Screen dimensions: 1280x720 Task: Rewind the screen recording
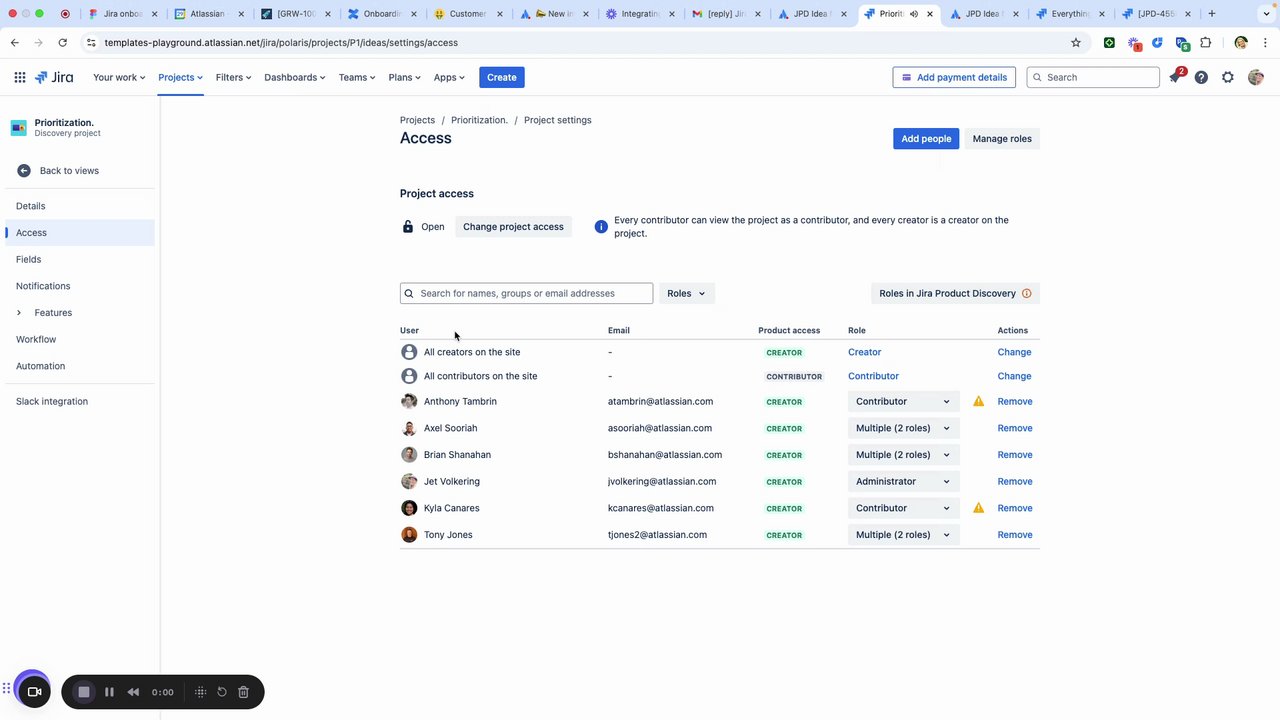(133, 692)
